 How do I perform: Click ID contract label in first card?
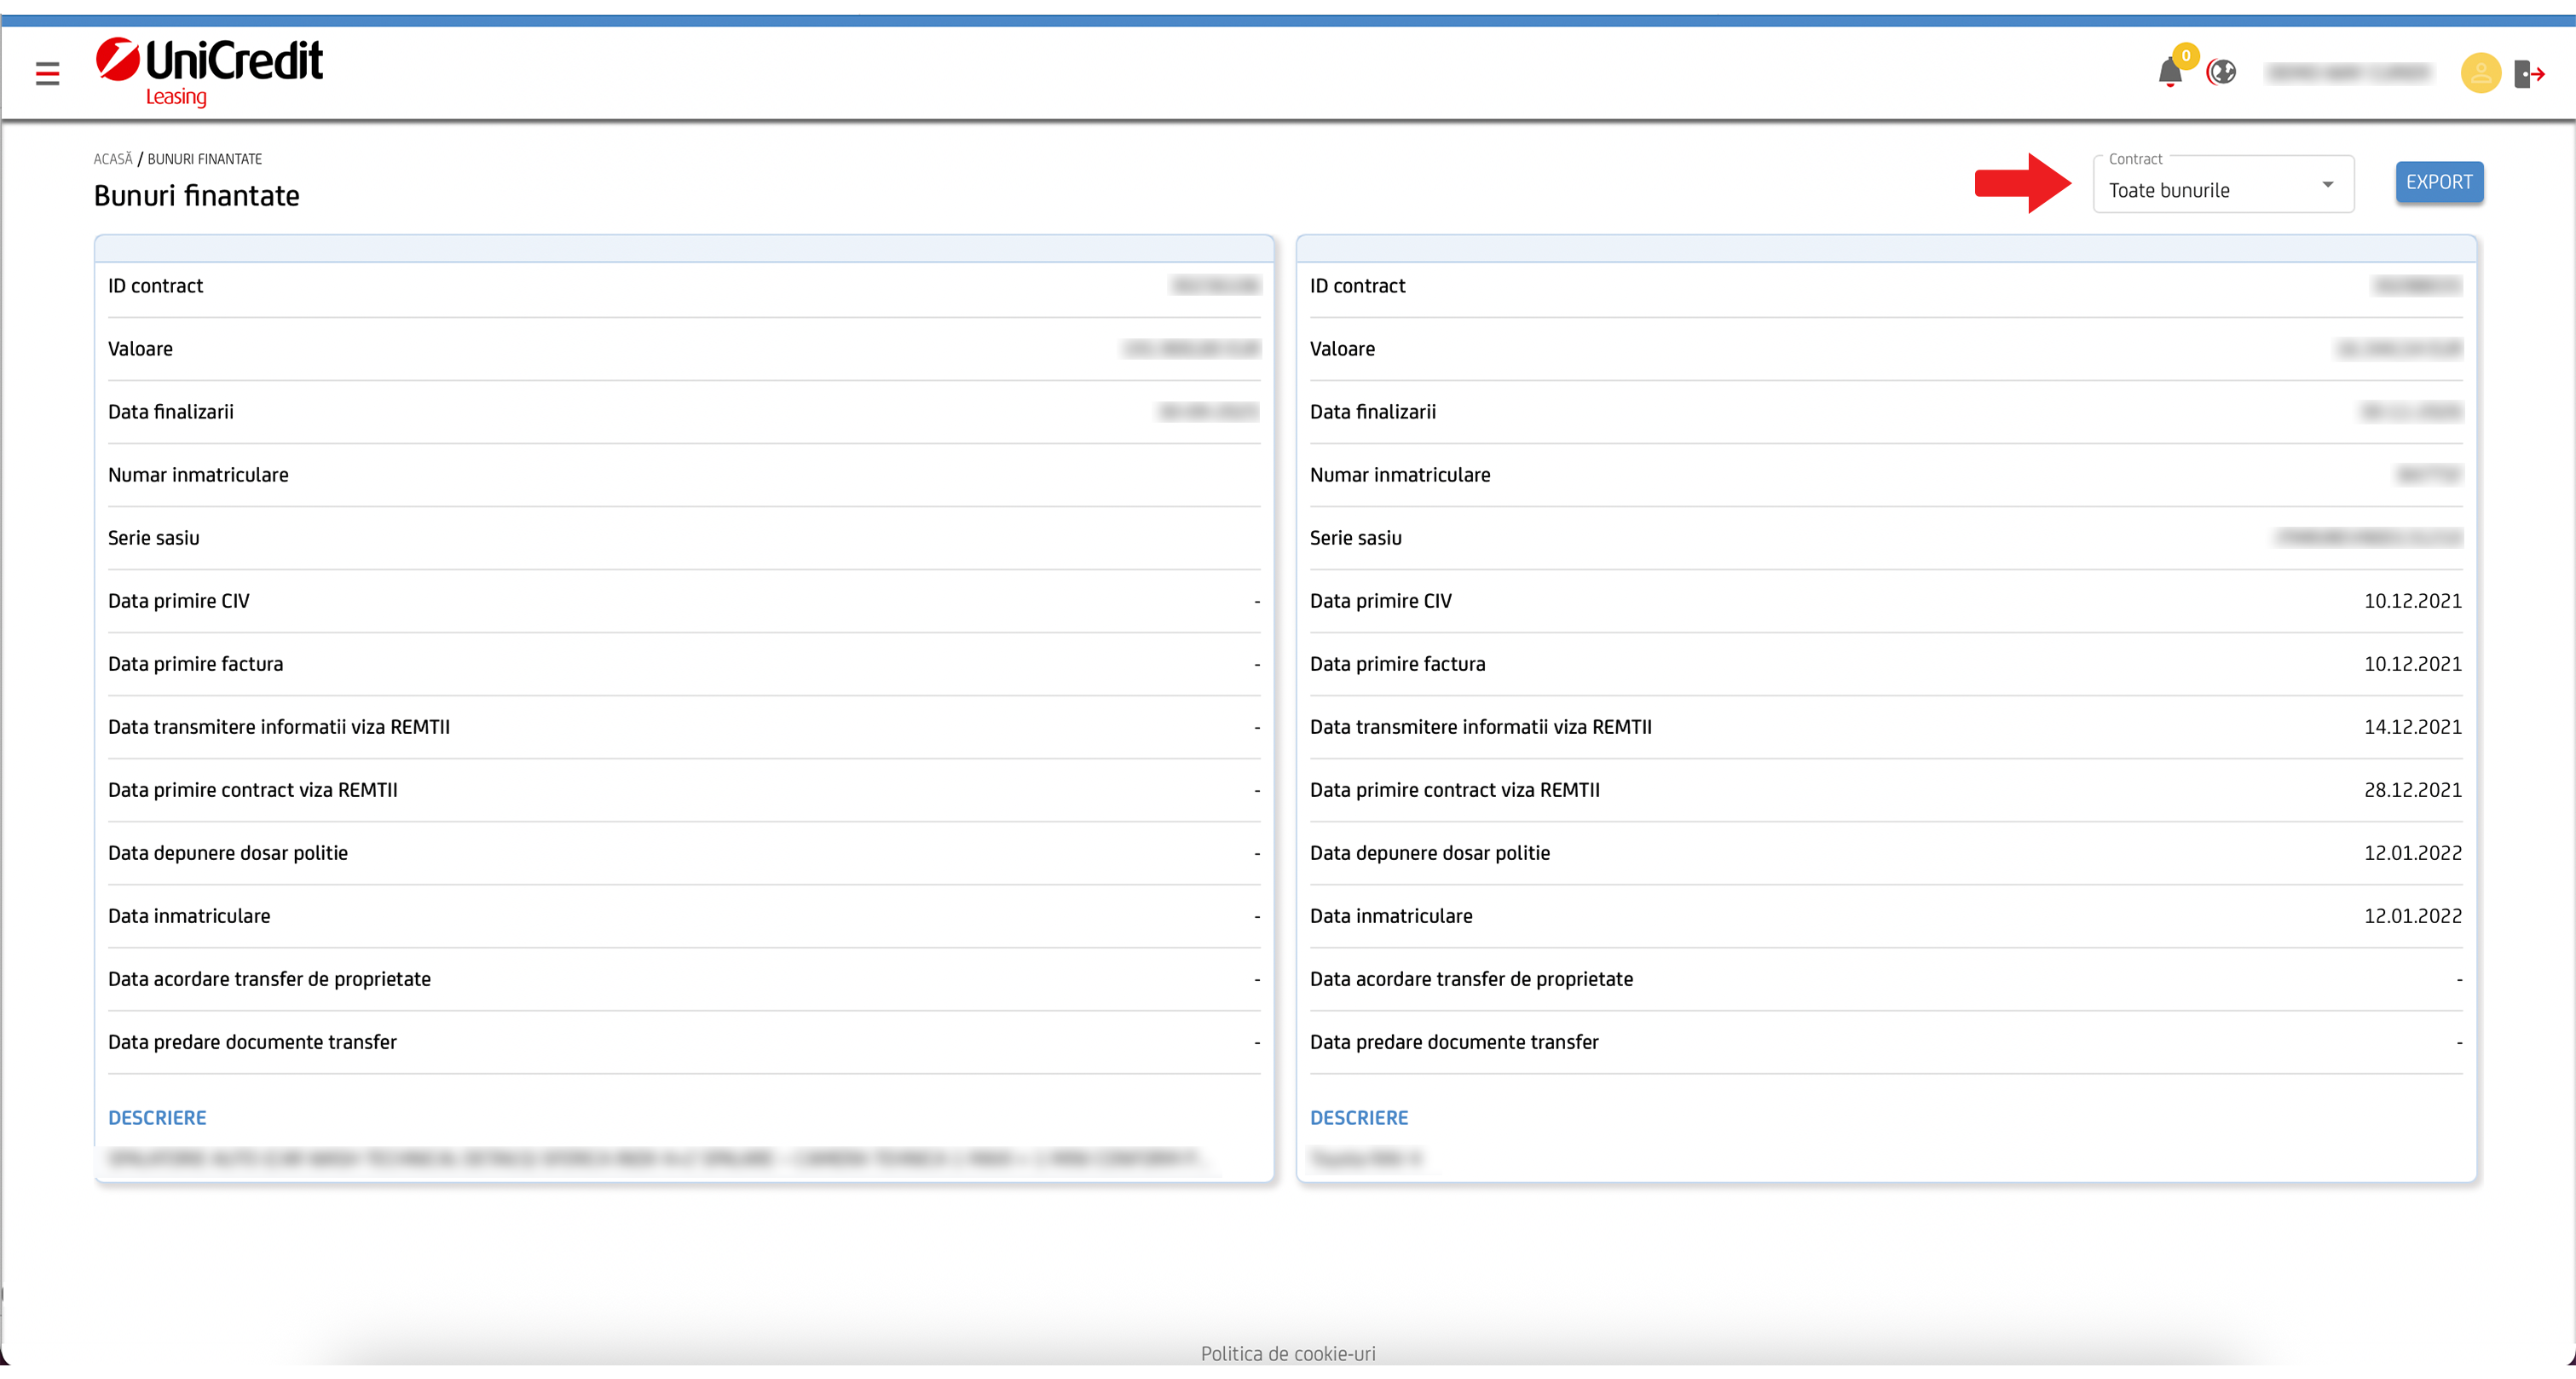coord(155,285)
